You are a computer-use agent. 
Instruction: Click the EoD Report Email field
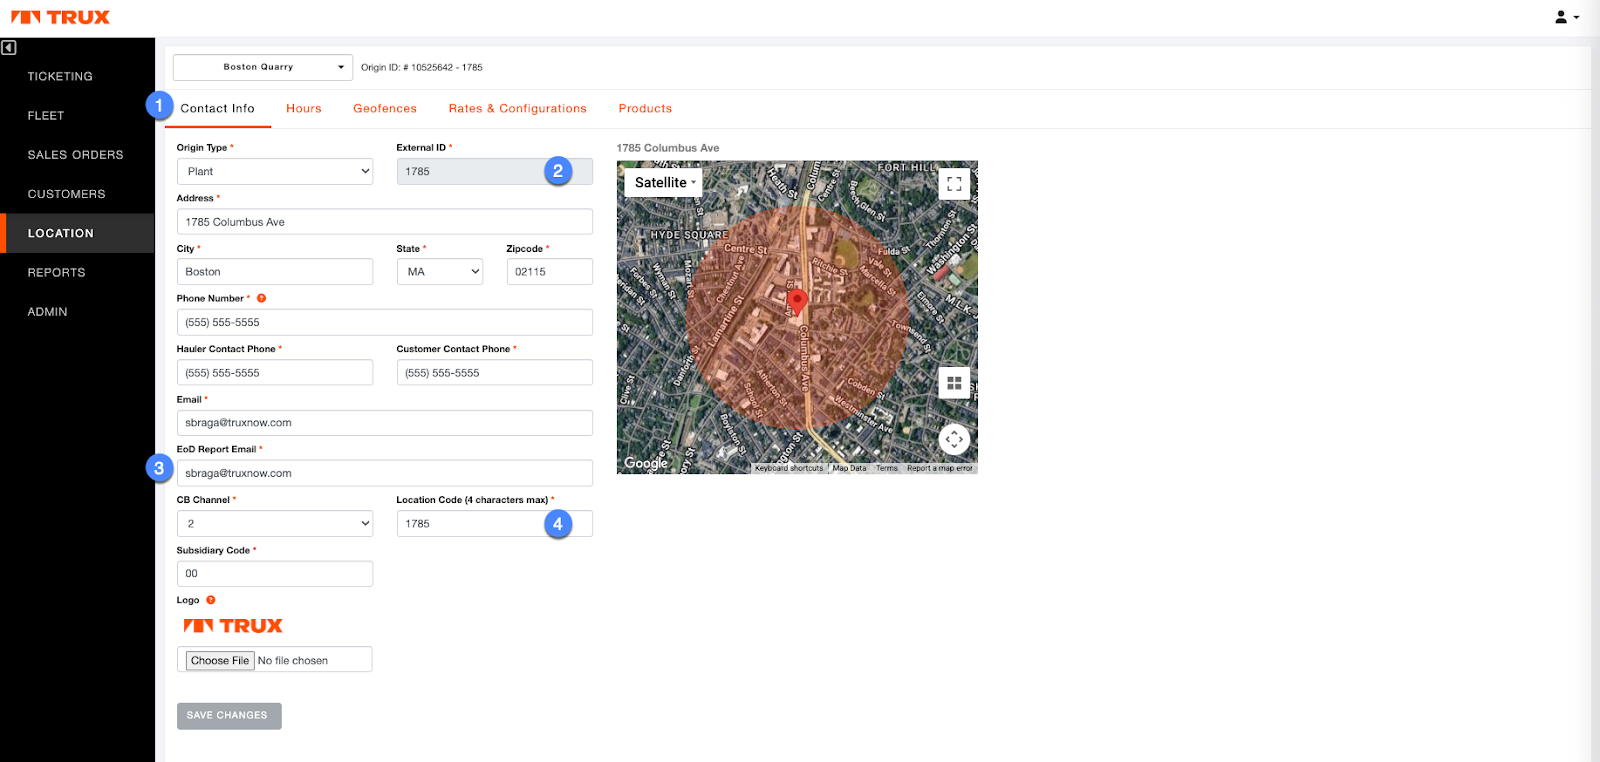tap(384, 474)
